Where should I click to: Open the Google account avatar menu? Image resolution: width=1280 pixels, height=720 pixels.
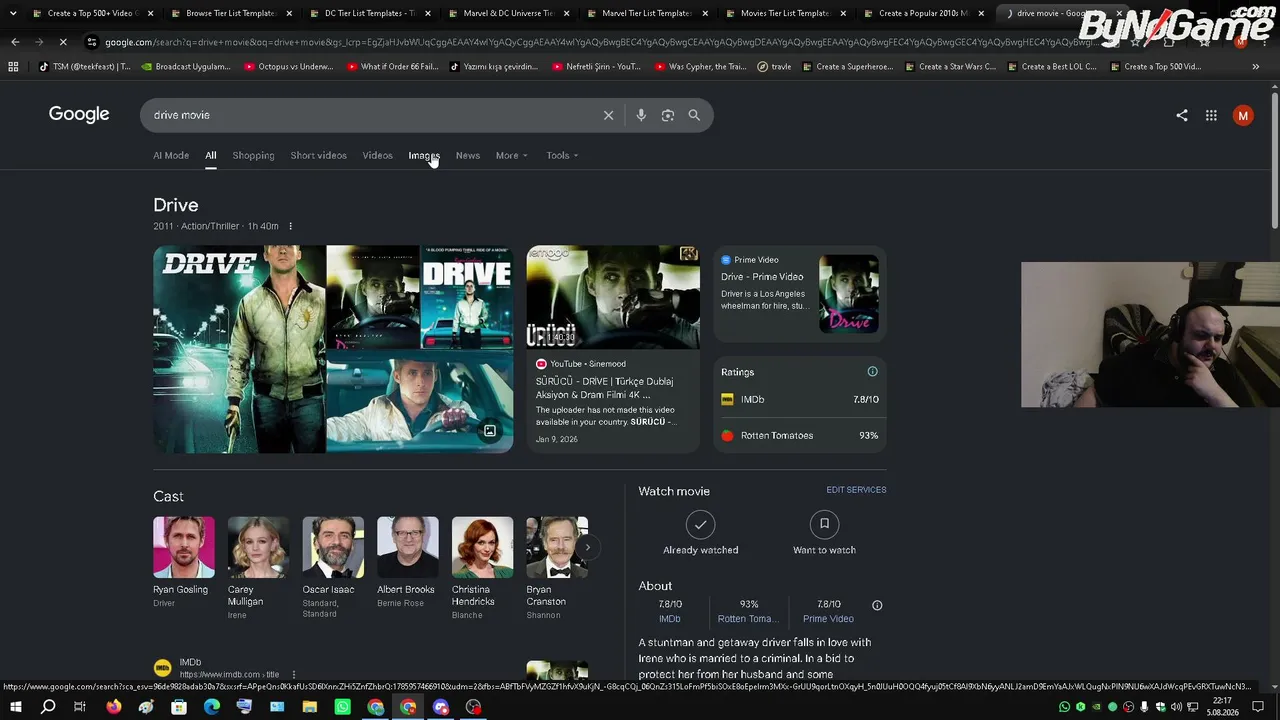(1243, 115)
